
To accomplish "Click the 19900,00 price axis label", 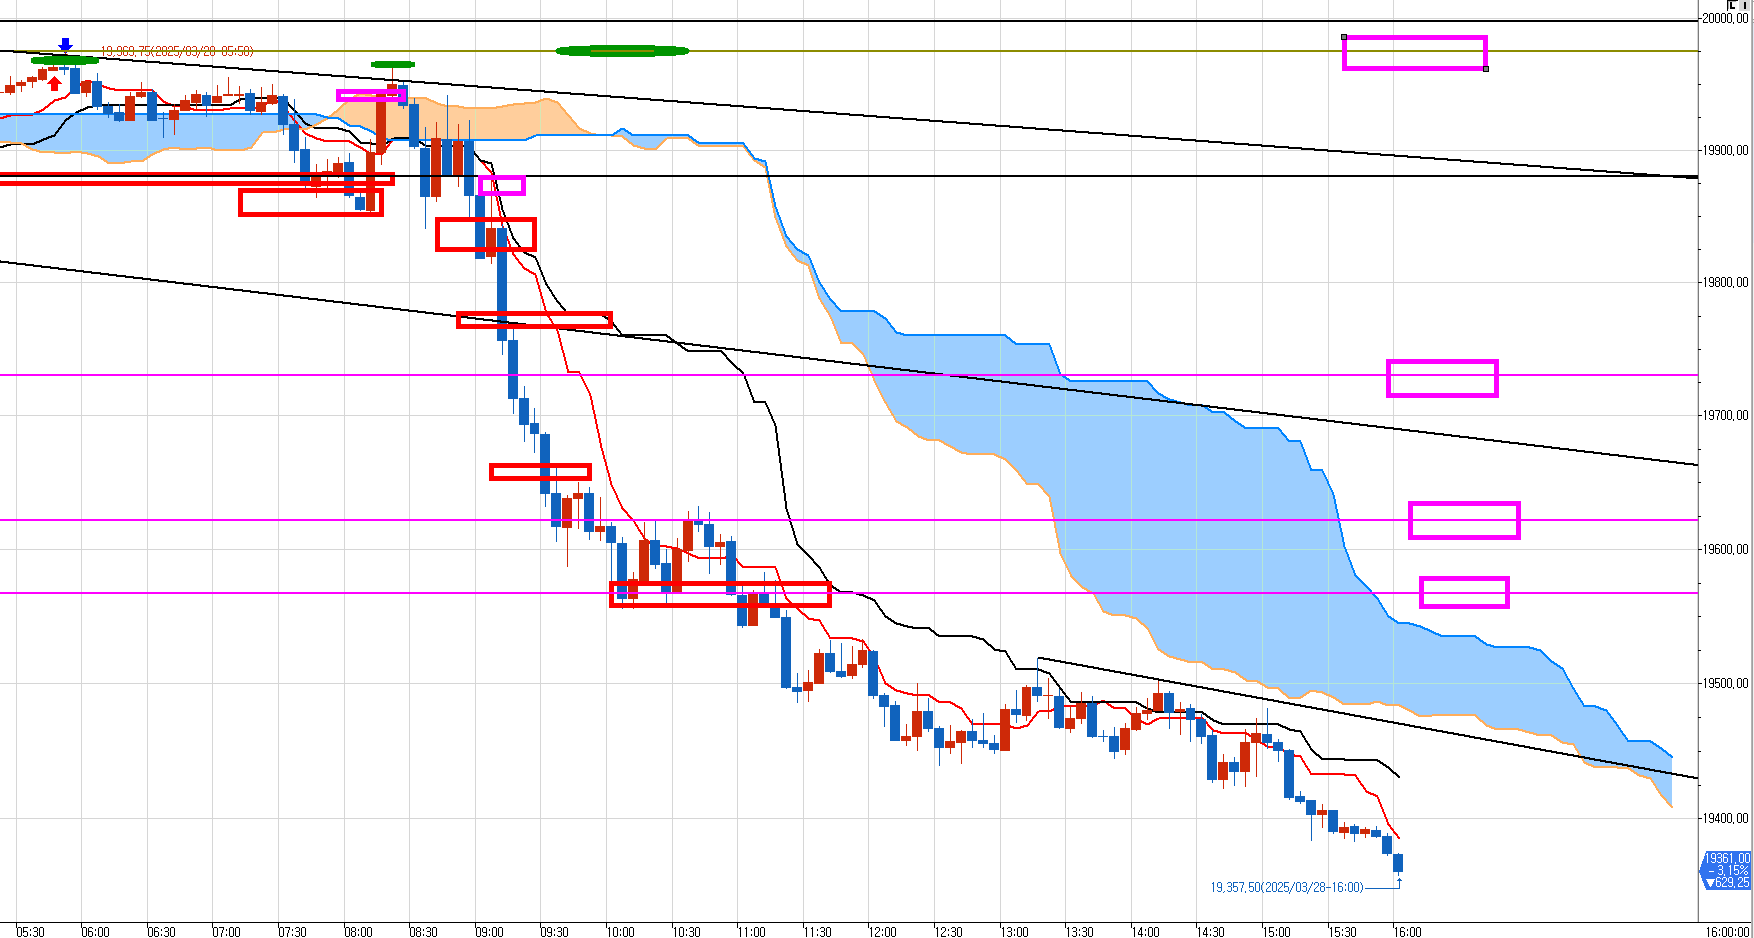I will click(1726, 150).
